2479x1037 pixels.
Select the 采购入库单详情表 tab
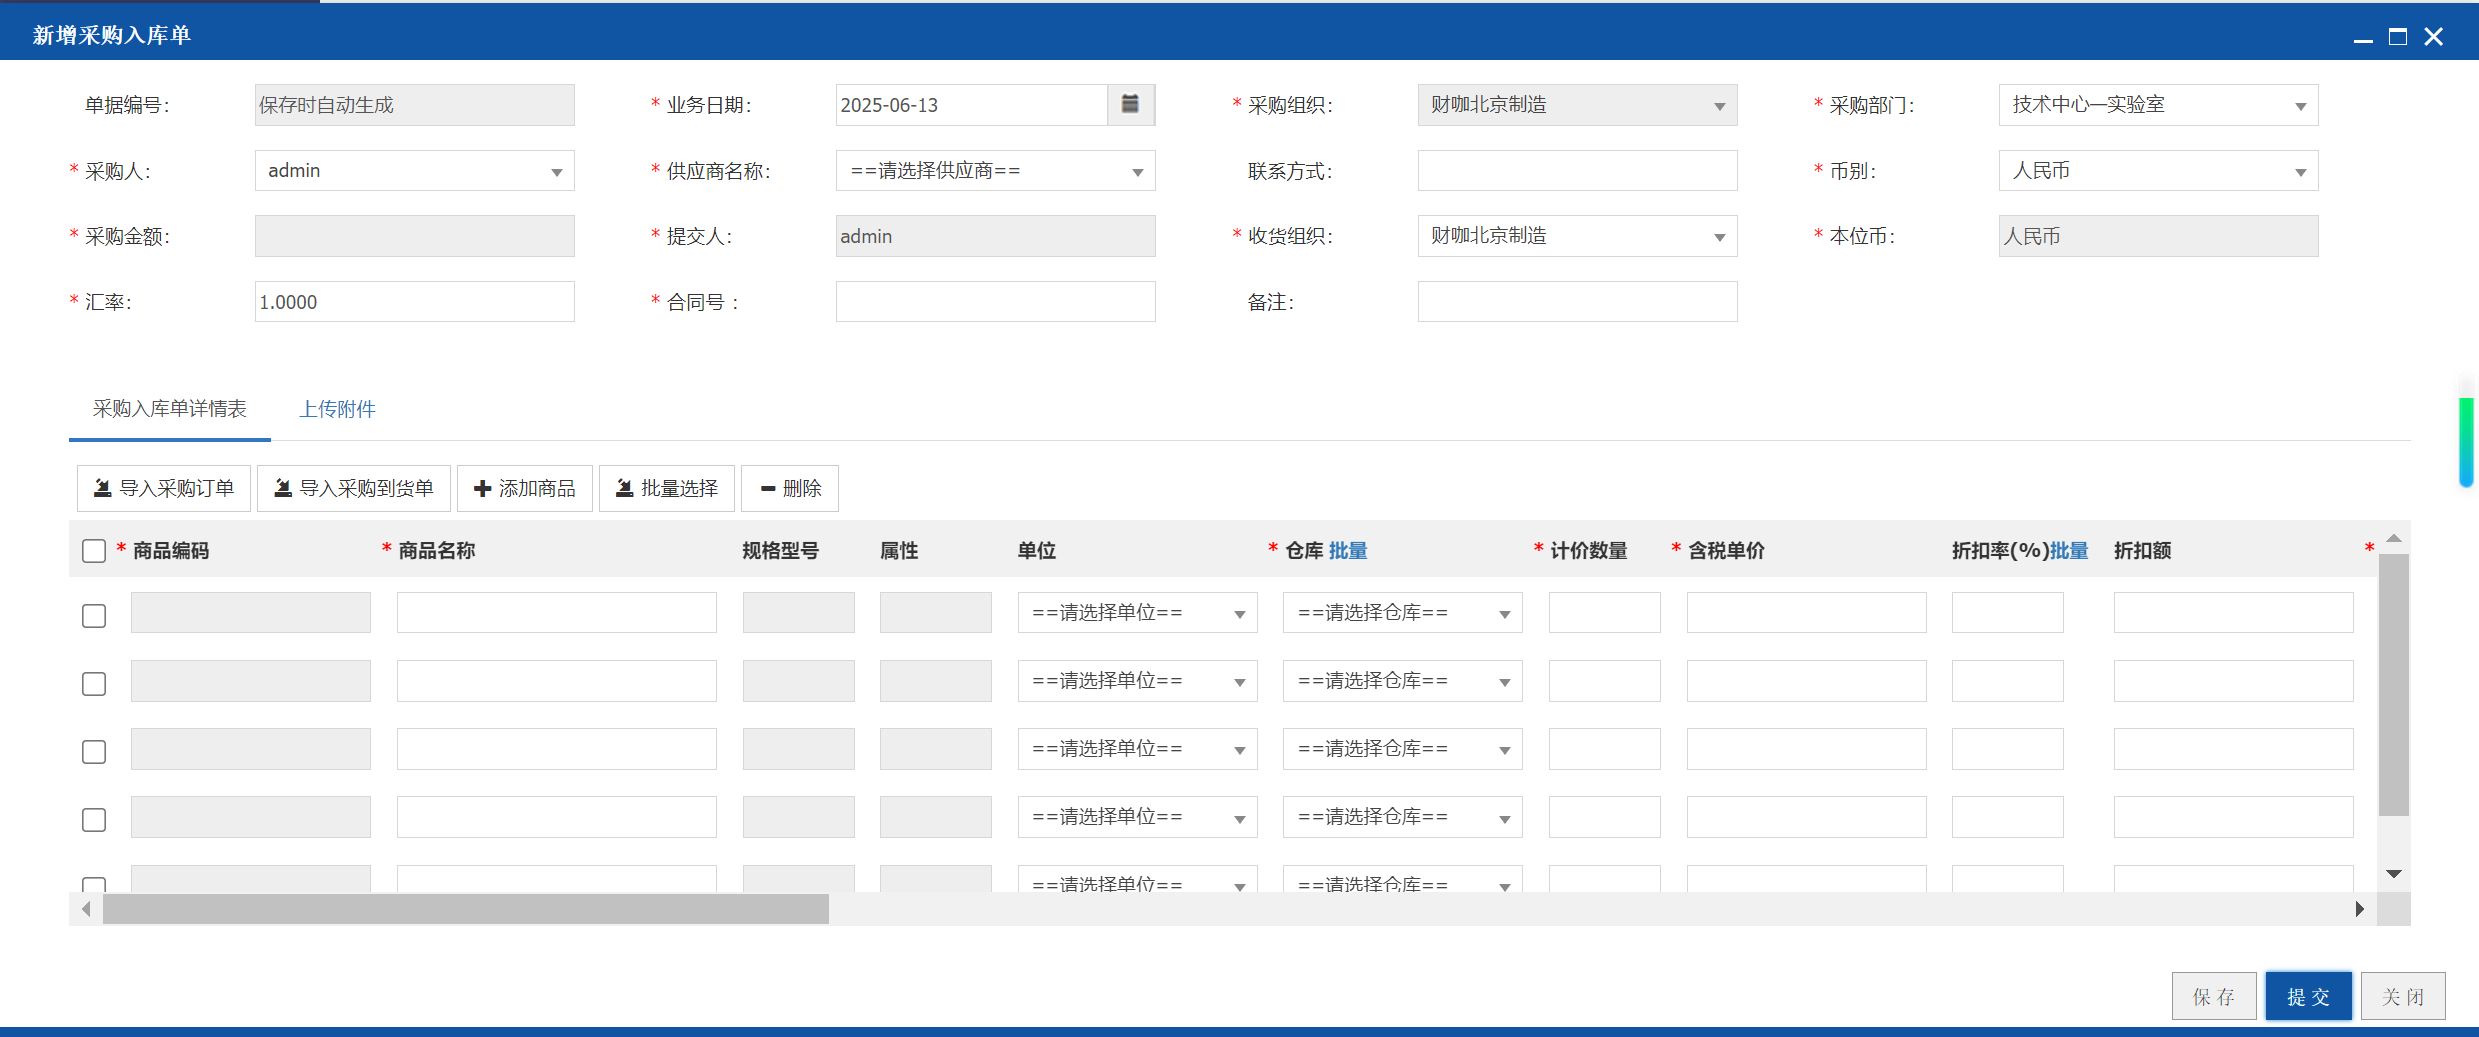point(170,409)
